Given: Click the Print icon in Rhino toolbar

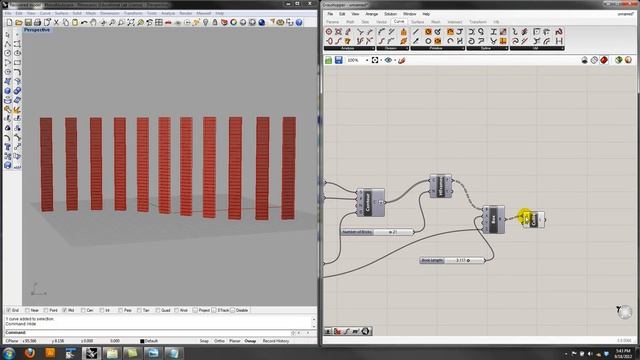Looking at the screenshot, I should [37, 22].
